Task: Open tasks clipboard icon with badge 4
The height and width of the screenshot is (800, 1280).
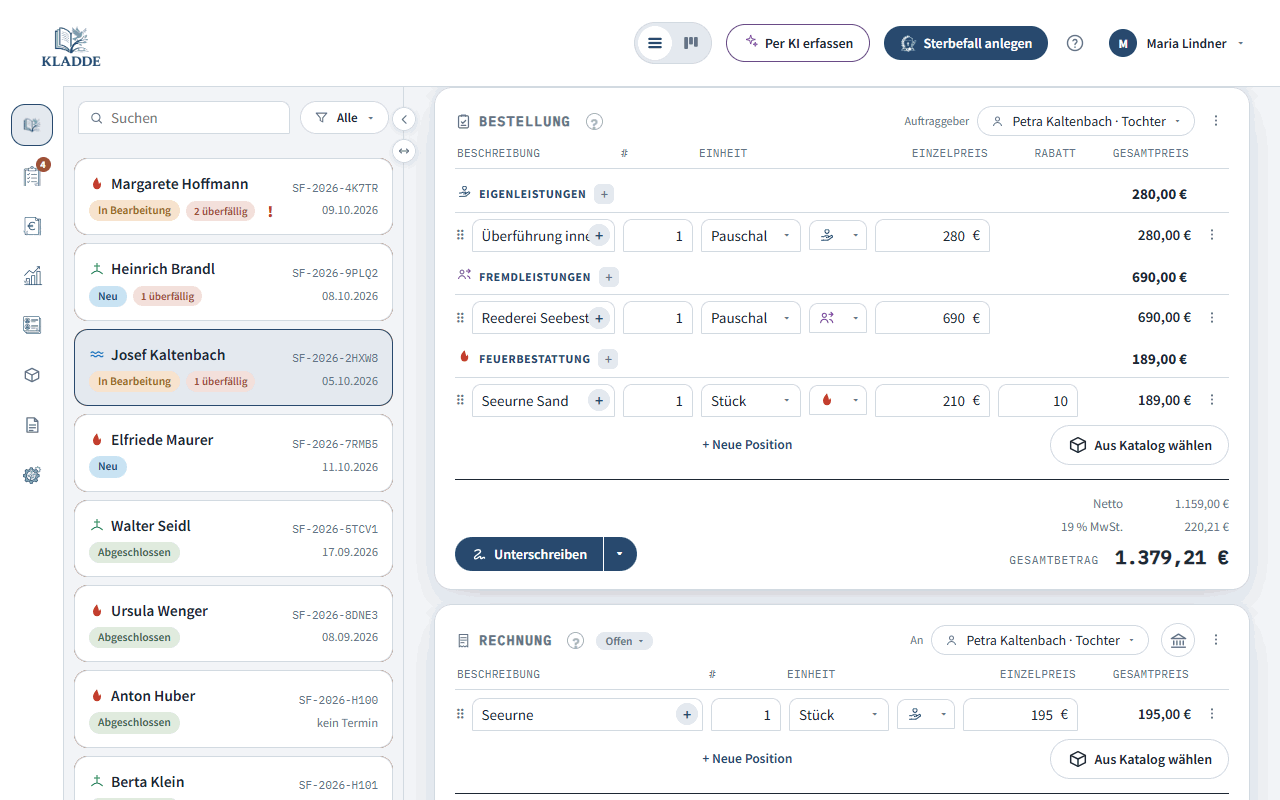Action: (32, 176)
